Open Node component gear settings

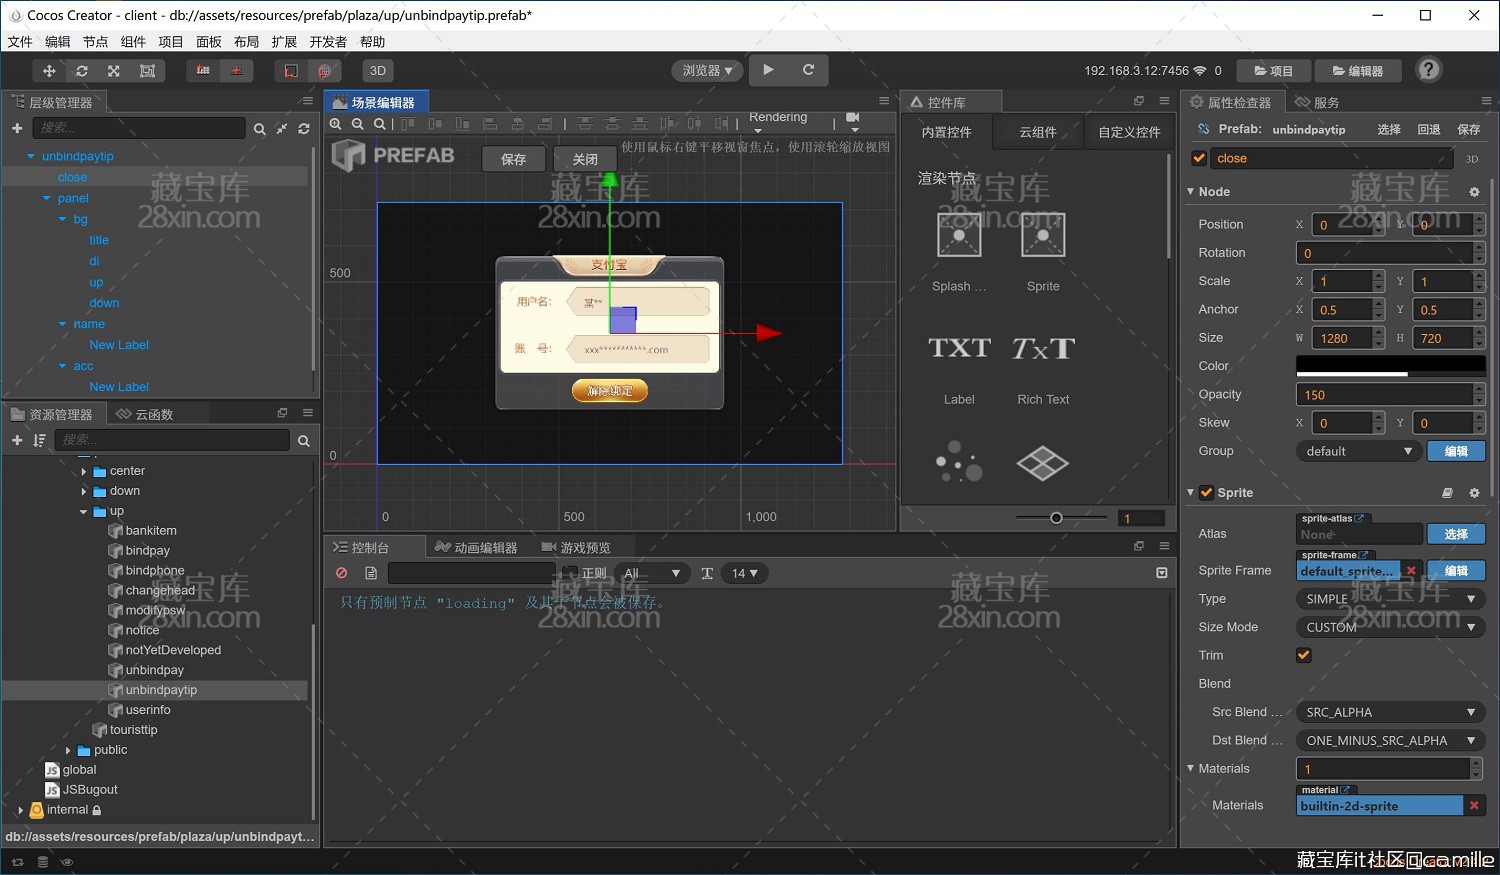pyautogui.click(x=1474, y=192)
